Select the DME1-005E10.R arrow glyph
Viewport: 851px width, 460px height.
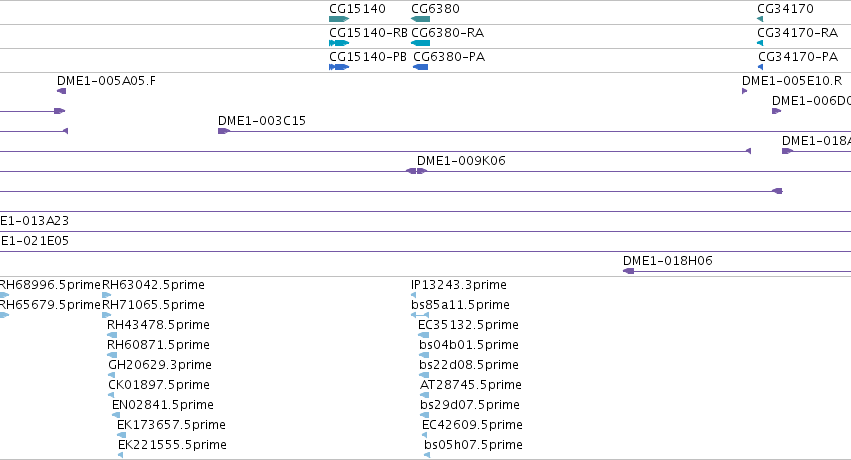coord(745,91)
